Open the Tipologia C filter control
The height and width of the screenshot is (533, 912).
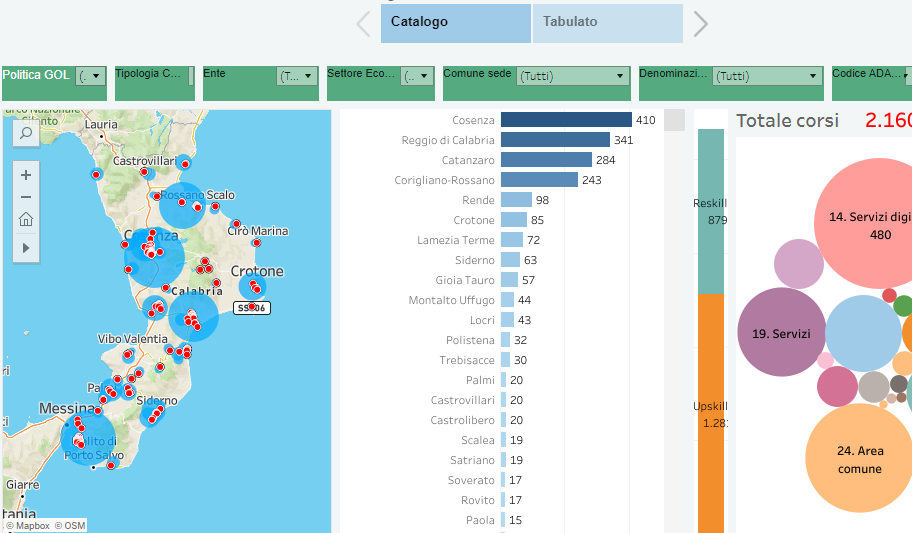(190, 76)
